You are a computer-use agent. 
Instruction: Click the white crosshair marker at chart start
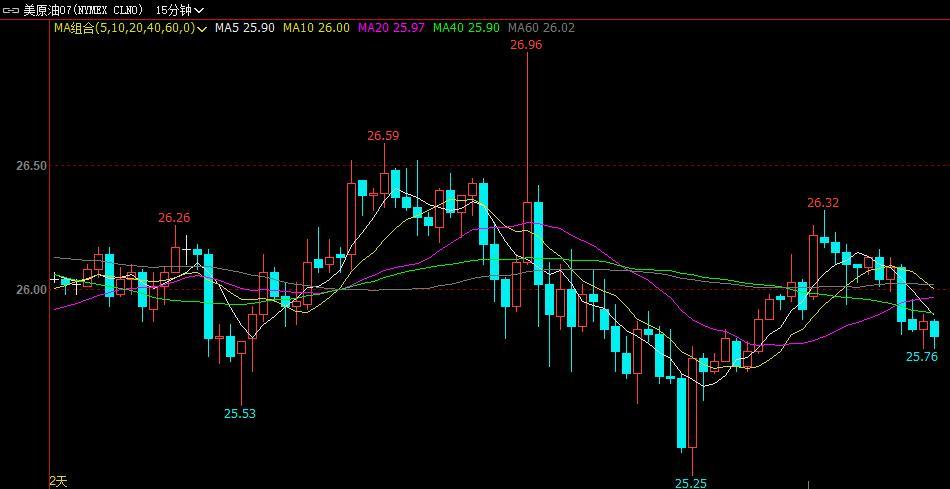click(x=55, y=278)
